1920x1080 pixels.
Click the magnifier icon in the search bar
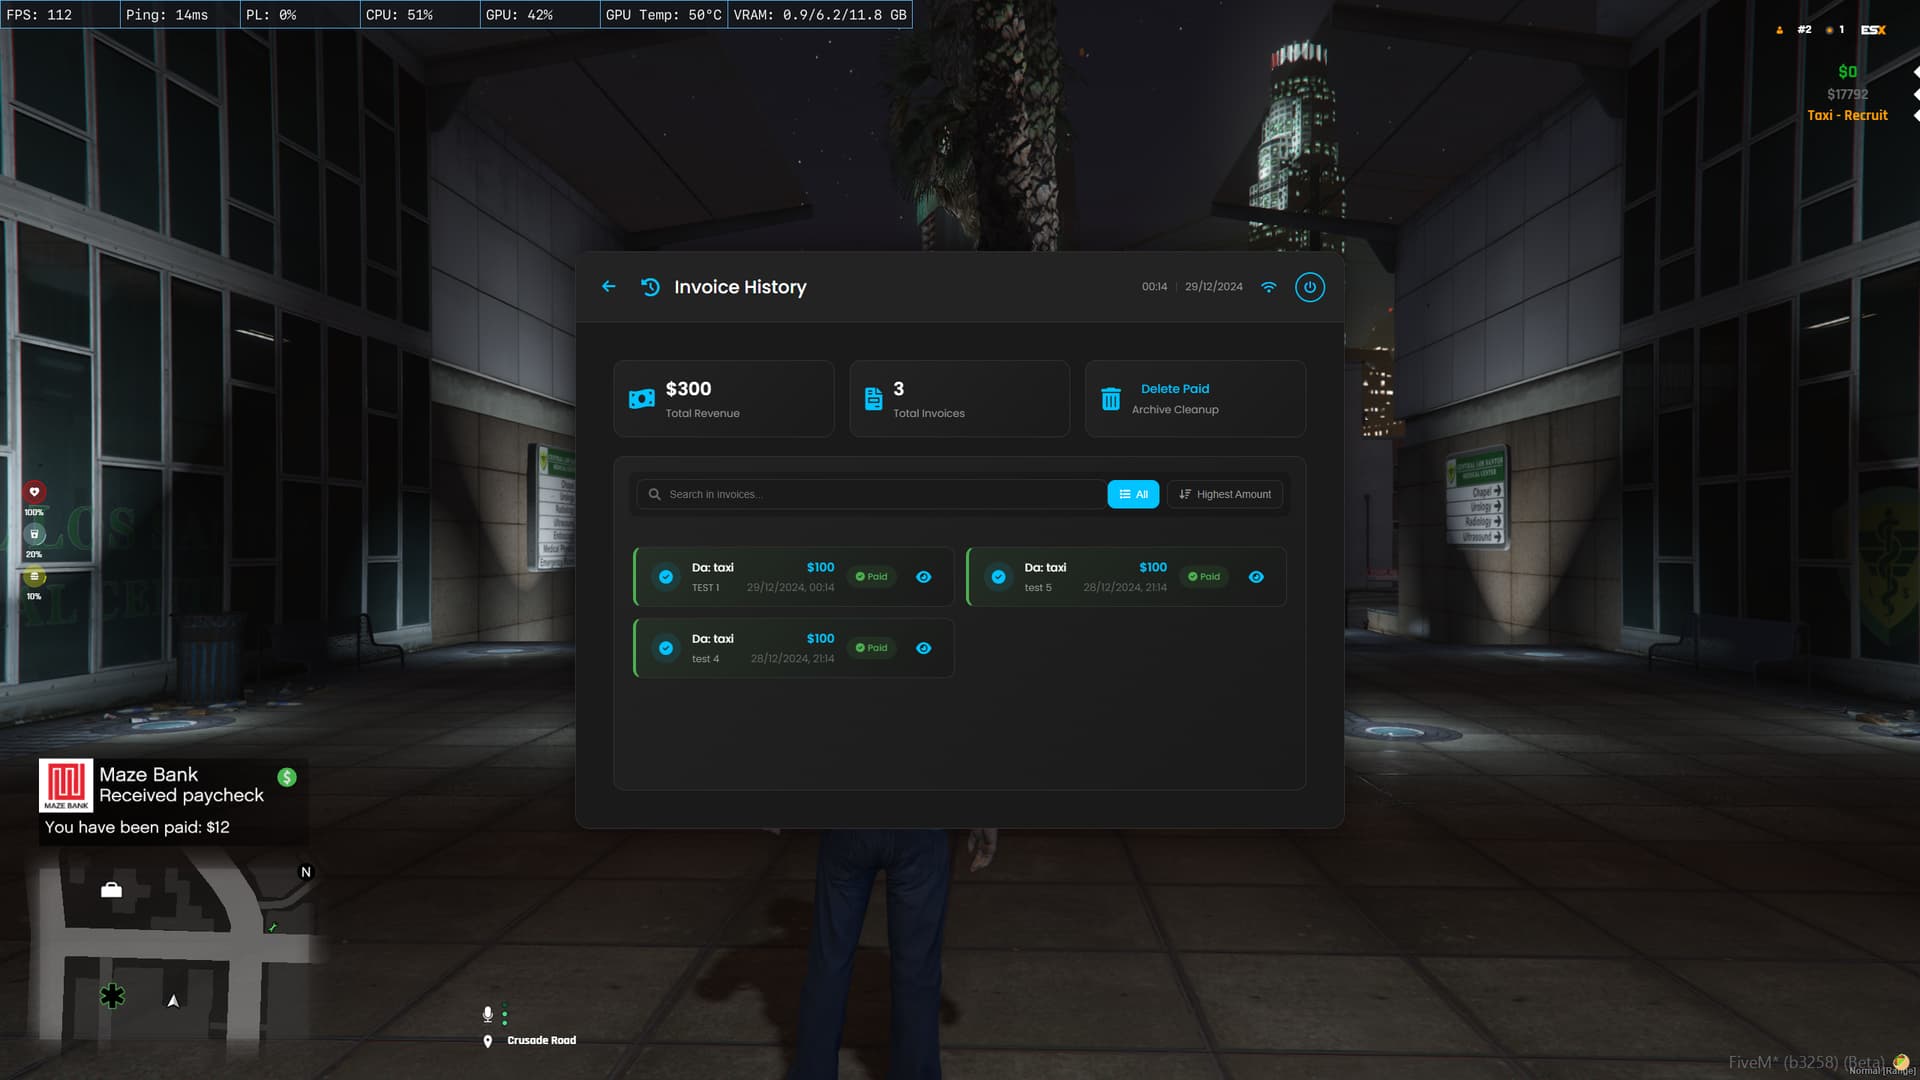655,494
